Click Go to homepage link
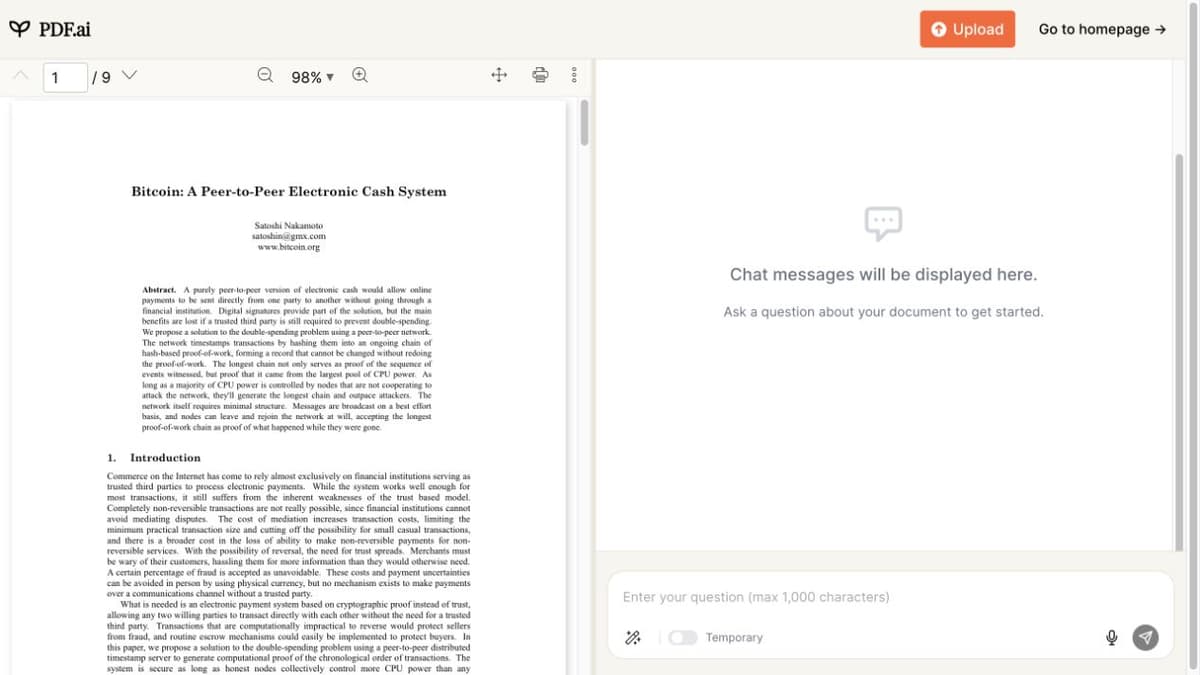 [1102, 29]
